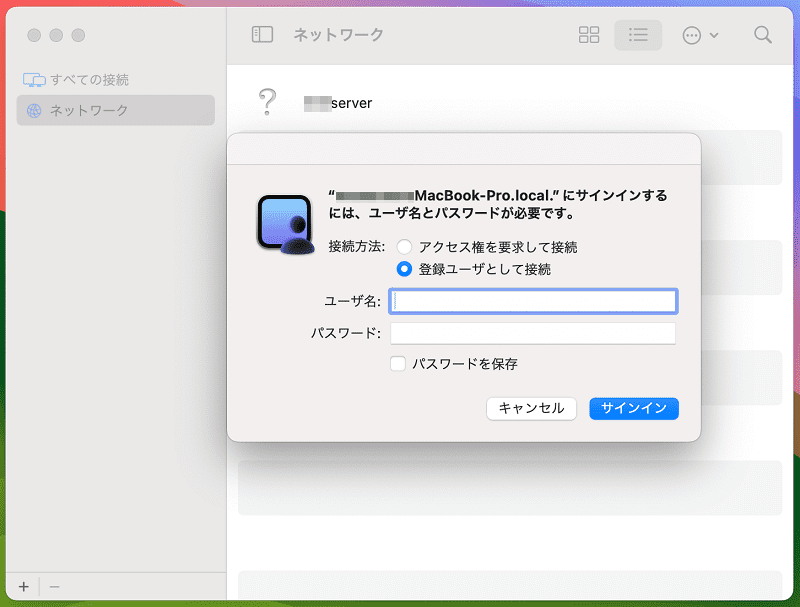Click the キャンセル button
This screenshot has height=607, width=800.
pos(531,409)
